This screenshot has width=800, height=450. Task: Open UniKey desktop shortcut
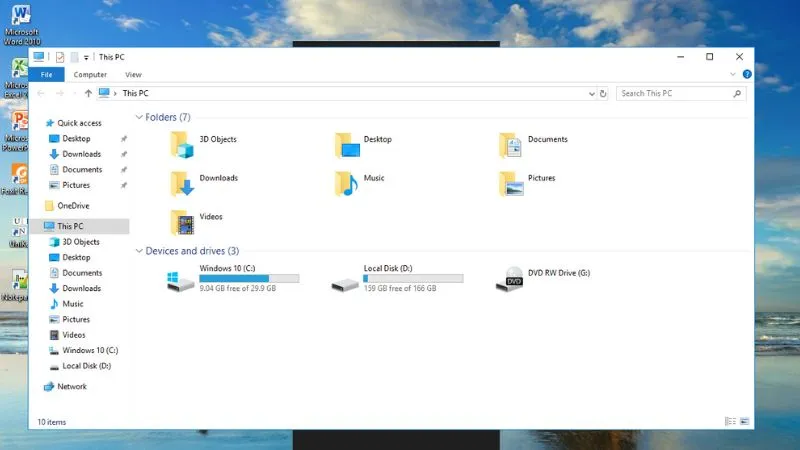[18, 233]
